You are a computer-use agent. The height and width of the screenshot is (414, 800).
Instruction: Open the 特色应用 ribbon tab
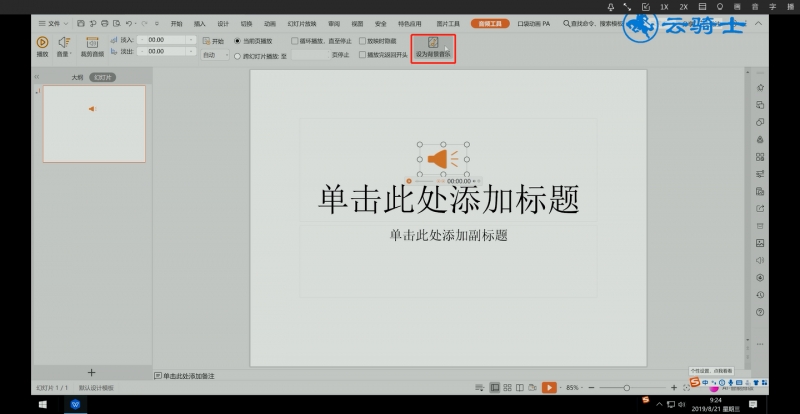(x=410, y=23)
